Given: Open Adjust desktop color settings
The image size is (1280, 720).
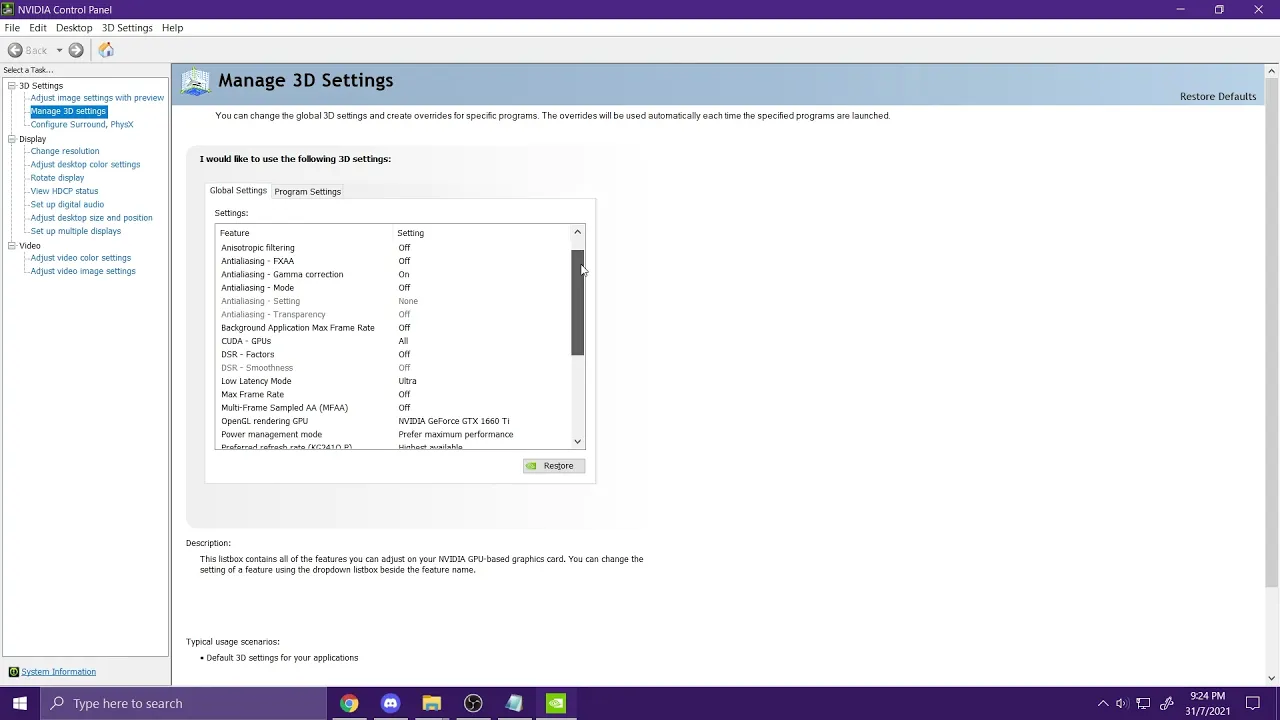Looking at the screenshot, I should click(85, 164).
